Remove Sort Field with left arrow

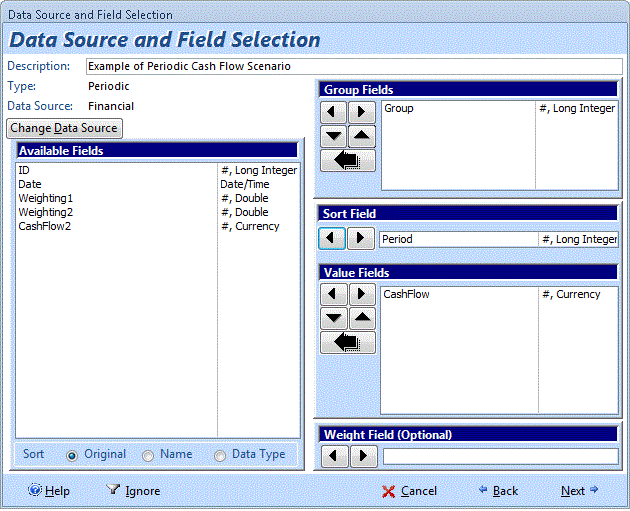click(331, 239)
